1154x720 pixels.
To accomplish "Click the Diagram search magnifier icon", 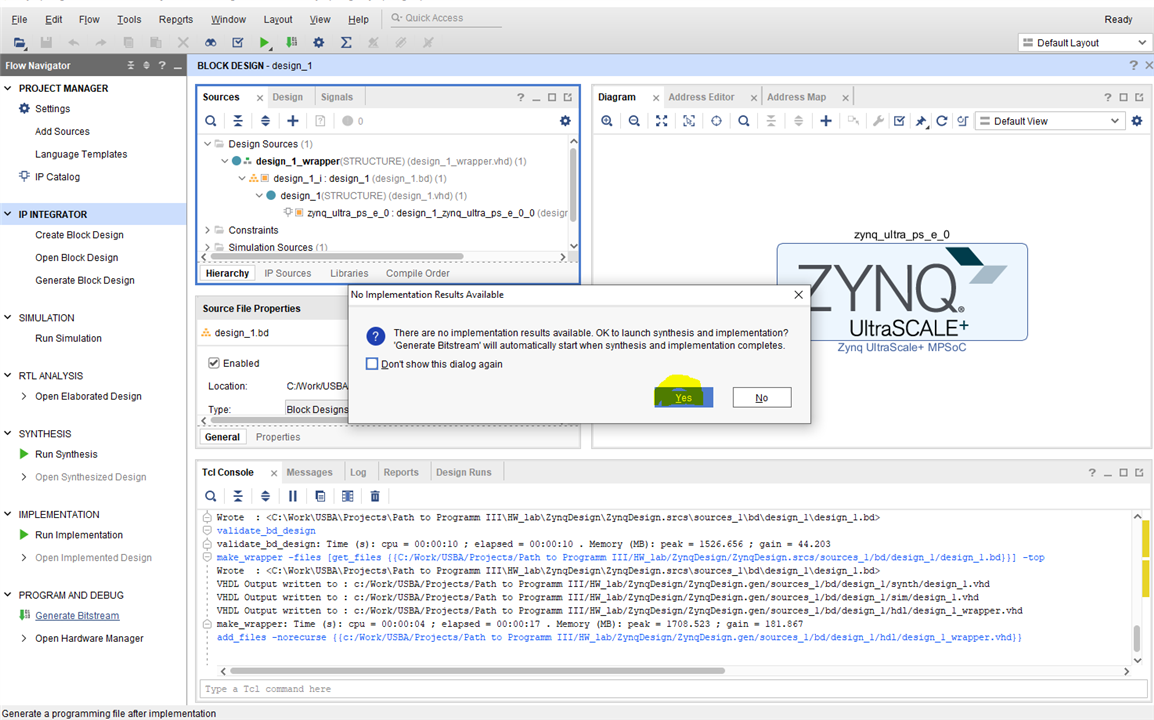I will (743, 121).
